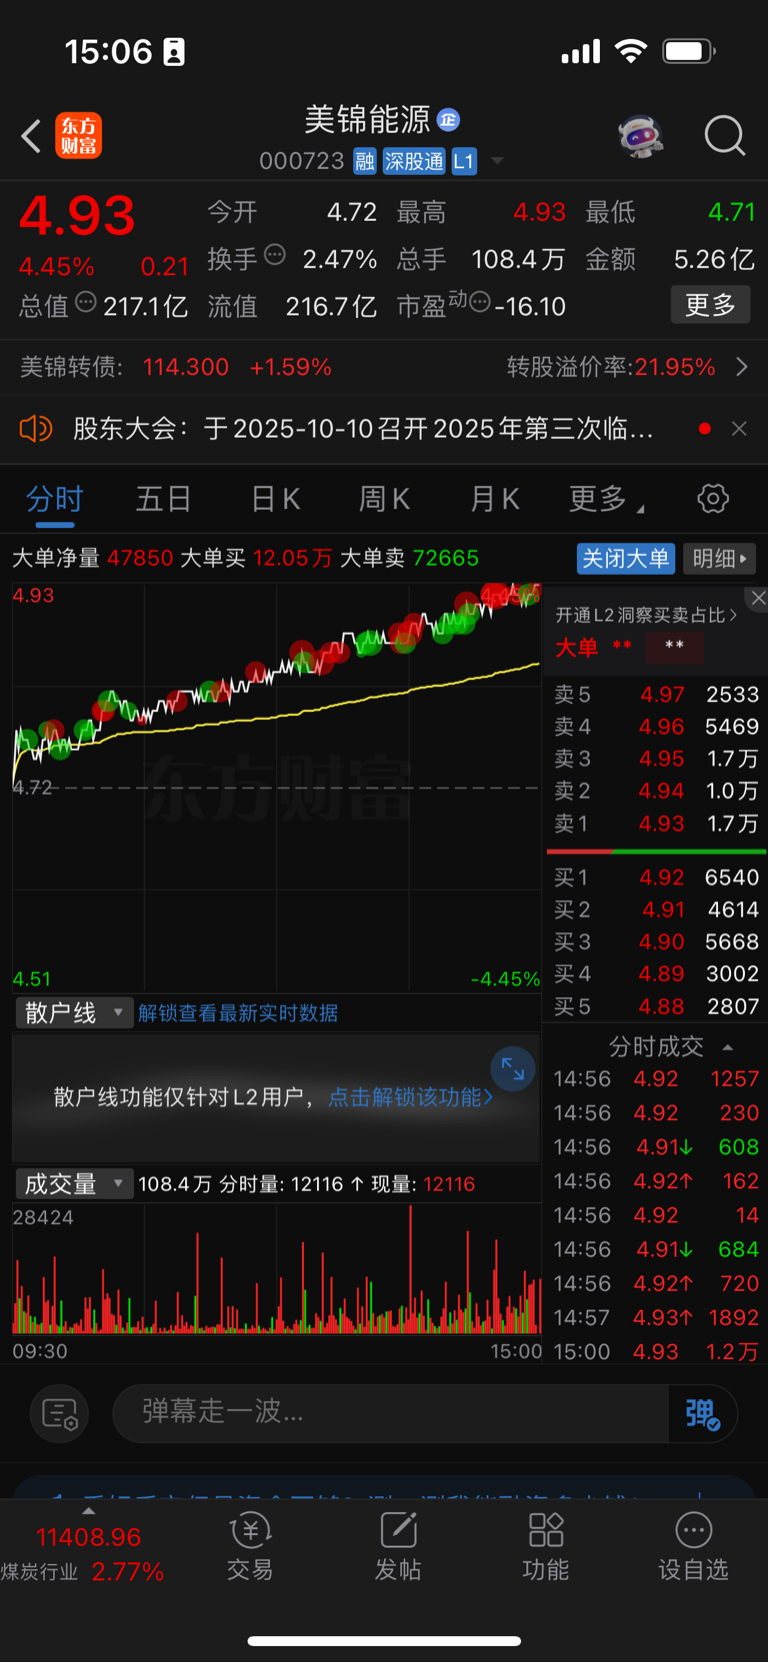The image size is (768, 1663).
Task: Open the 散户线 indicator dropdown
Action: 73,1013
